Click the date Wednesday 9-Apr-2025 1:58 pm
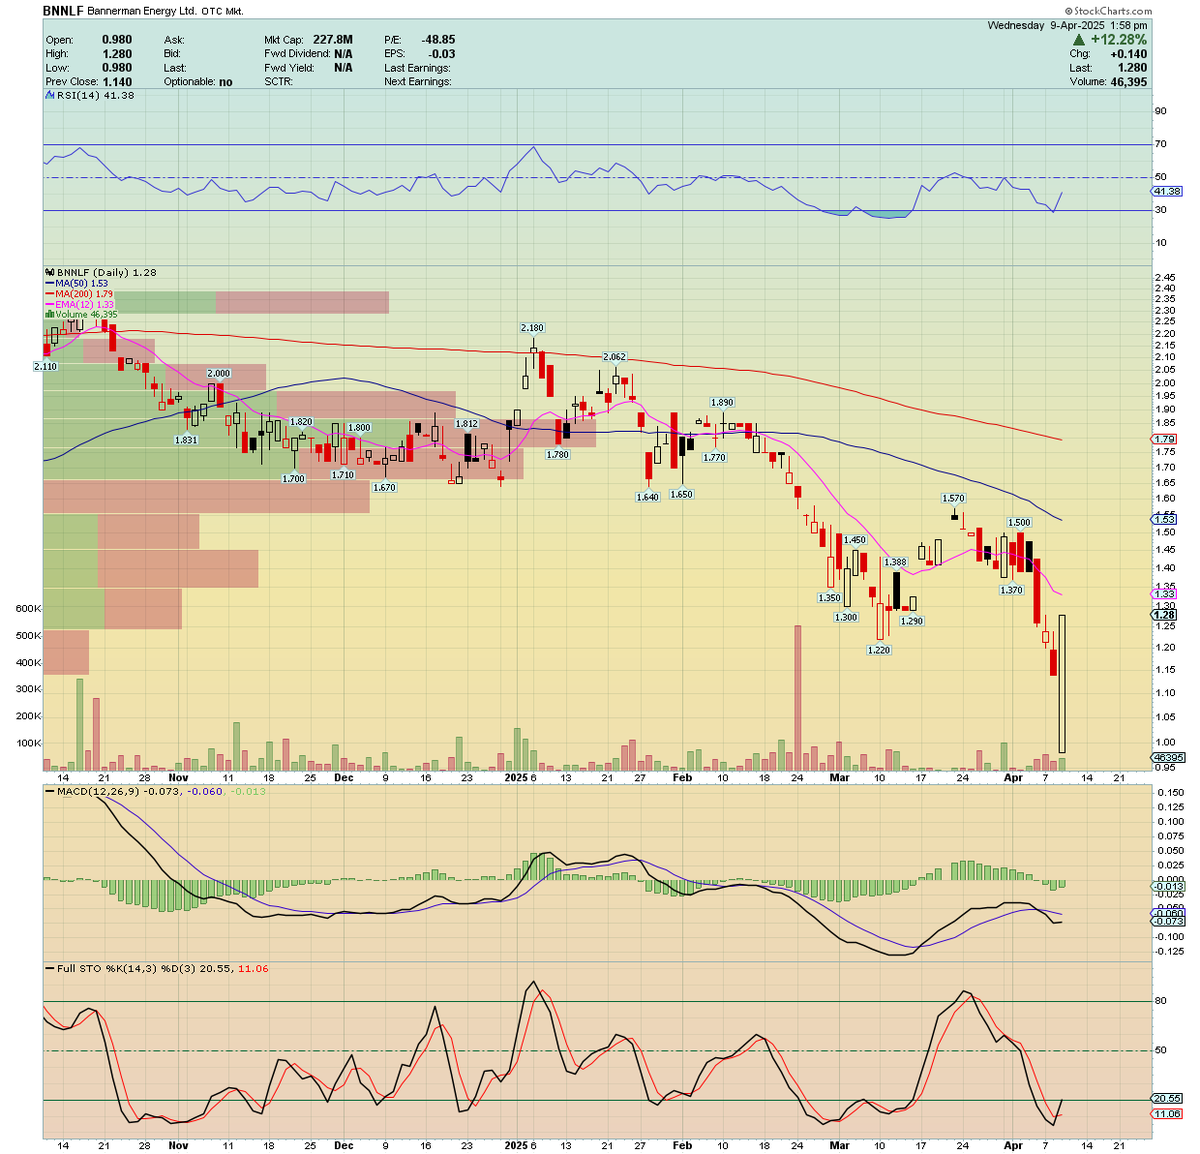 [1067, 25]
